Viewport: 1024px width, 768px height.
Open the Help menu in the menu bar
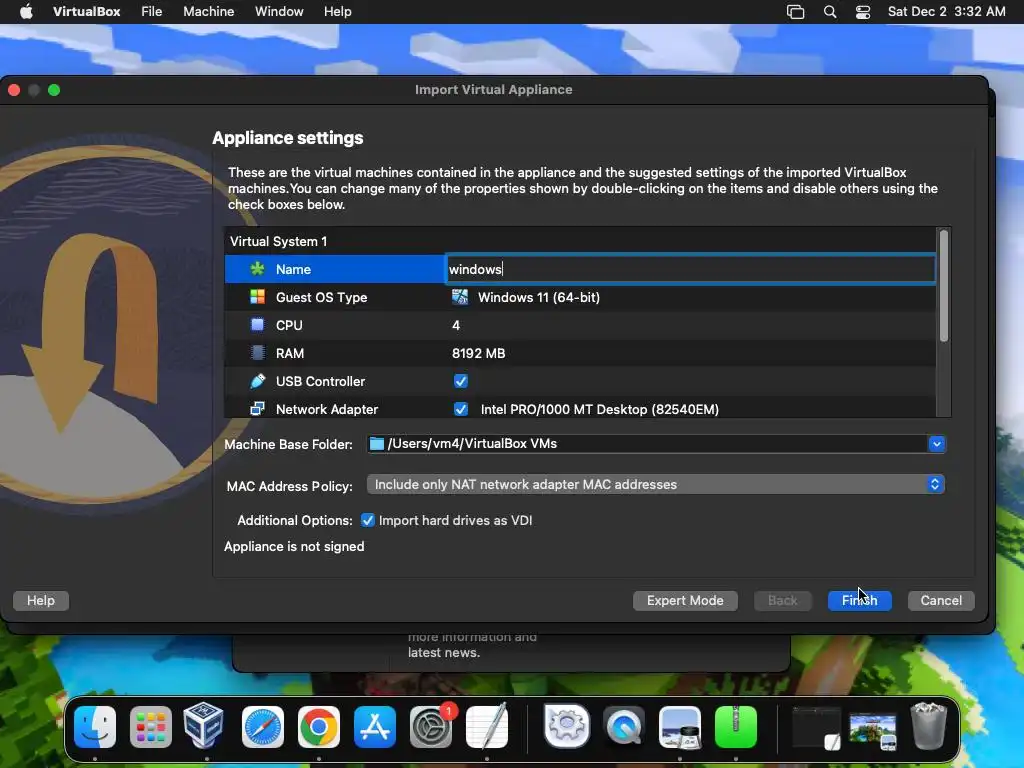338,12
